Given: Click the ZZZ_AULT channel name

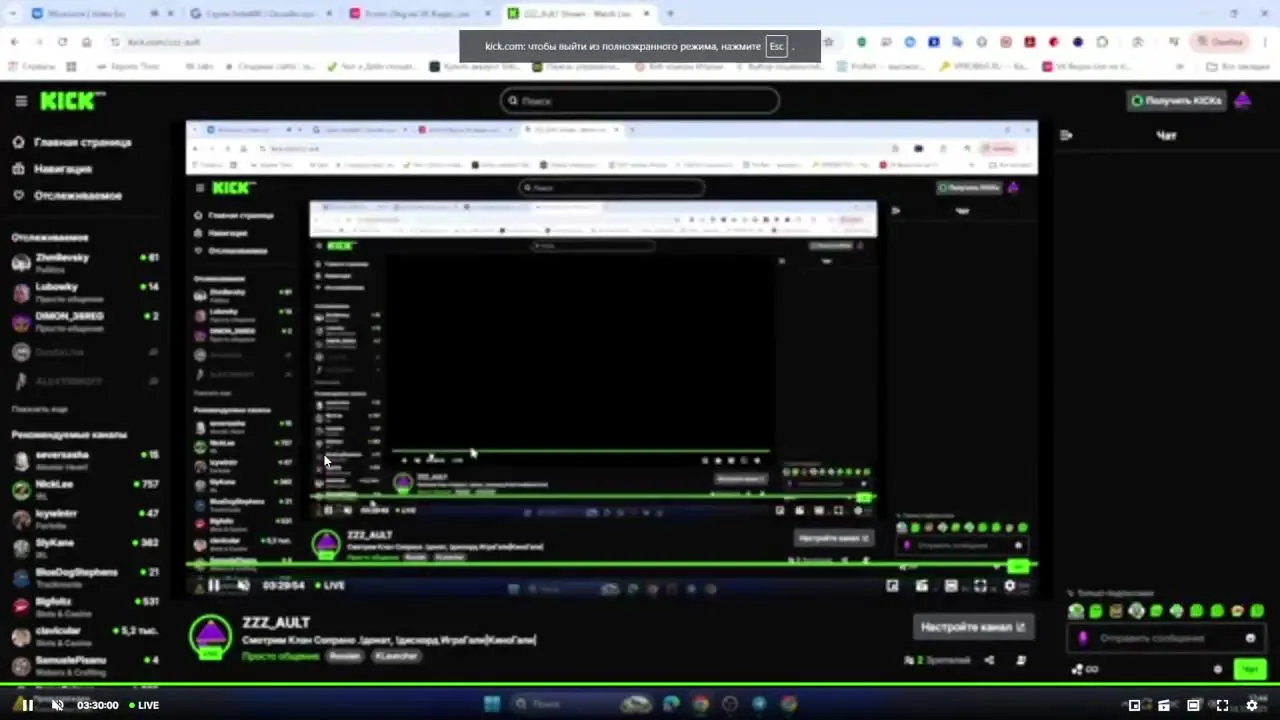Looking at the screenshot, I should (276, 622).
